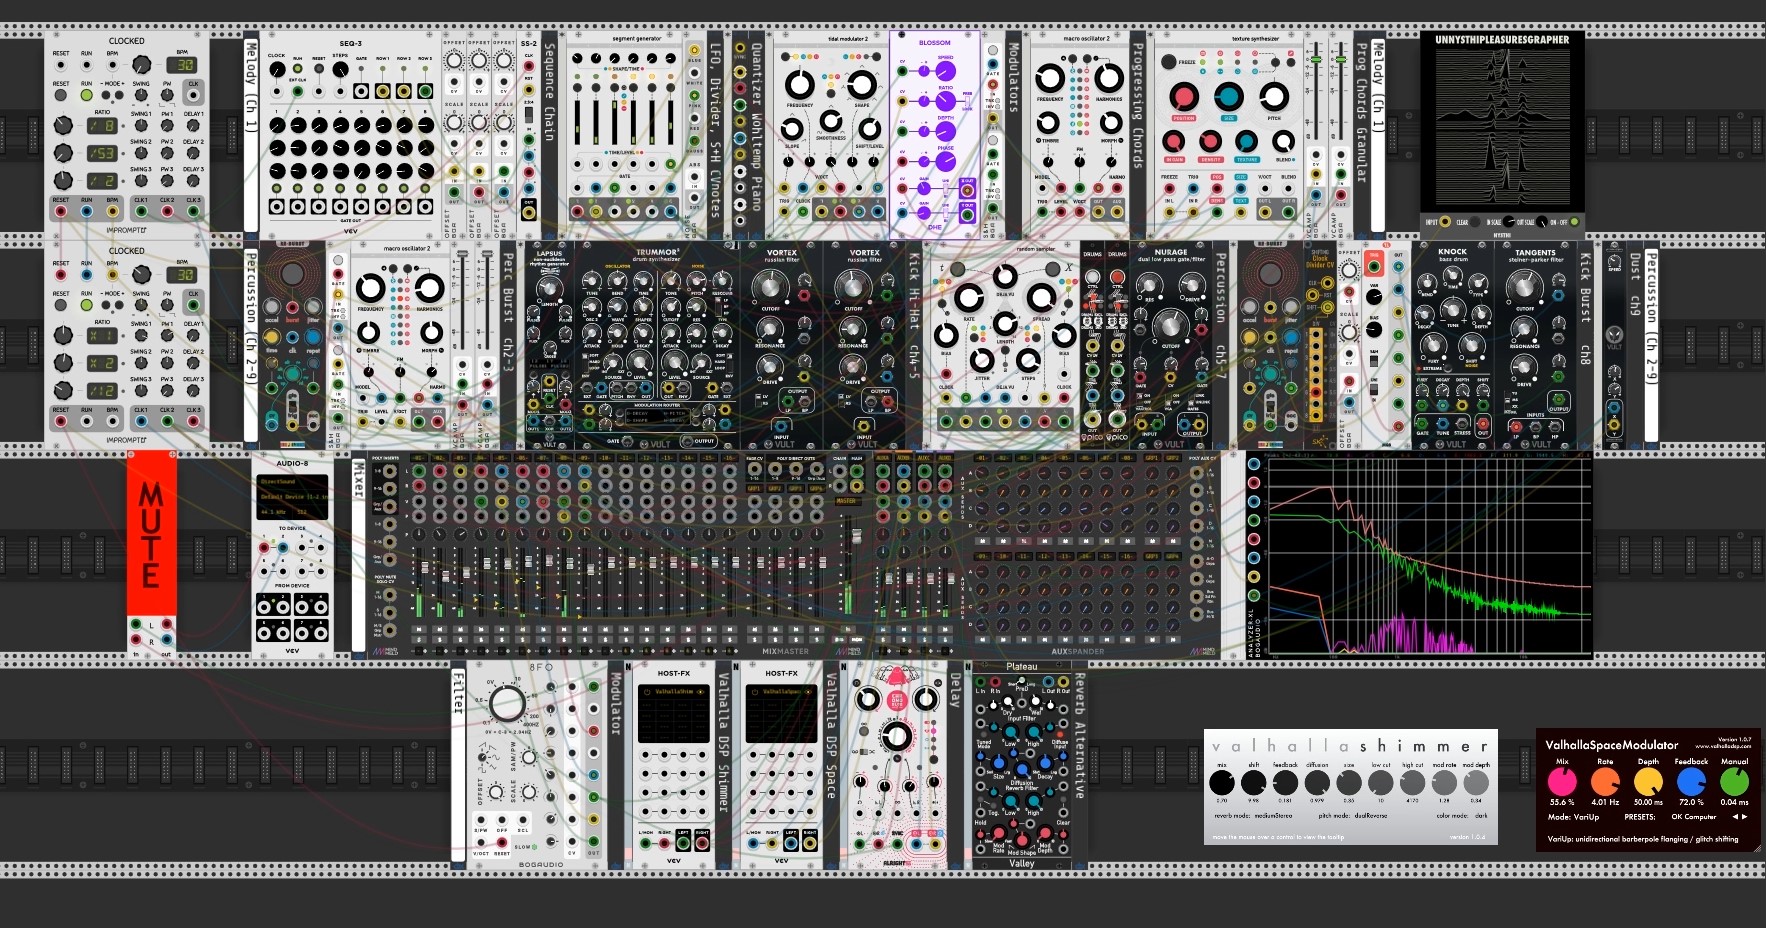The width and height of the screenshot is (1766, 928).
Task: Open the Mode: VariUp selector in ValhallaSpaceModulator
Action: [x=1573, y=817]
